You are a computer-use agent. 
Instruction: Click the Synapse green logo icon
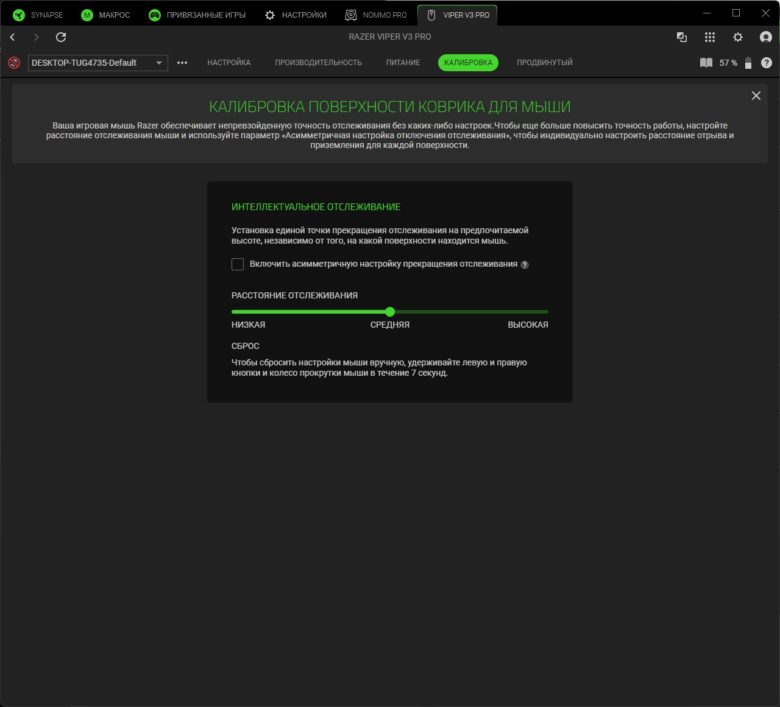(19, 15)
